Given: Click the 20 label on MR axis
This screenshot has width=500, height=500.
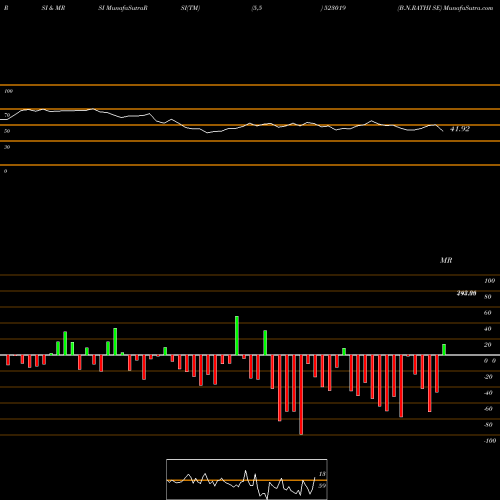Looking at the screenshot, I should pyautogui.click(x=488, y=345).
